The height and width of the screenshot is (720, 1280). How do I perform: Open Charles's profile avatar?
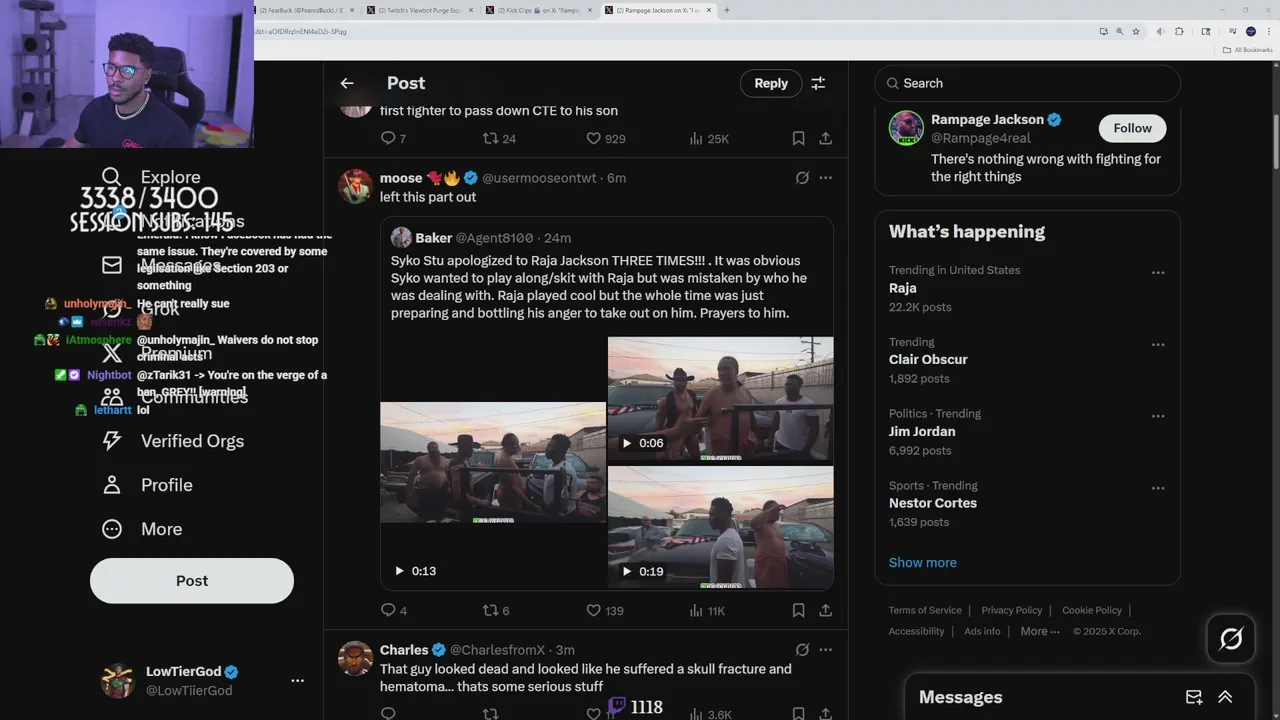(355, 658)
